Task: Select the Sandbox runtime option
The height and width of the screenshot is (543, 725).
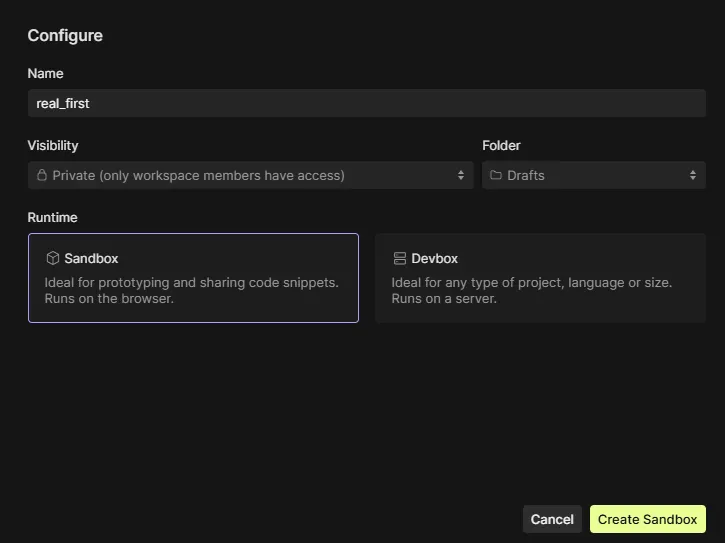Action: point(193,278)
